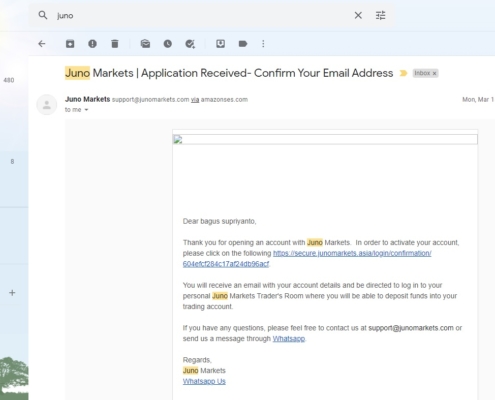Click the 'Whatsapp Us' signature link
Image resolution: width=495 pixels, height=400 pixels.
(204, 381)
